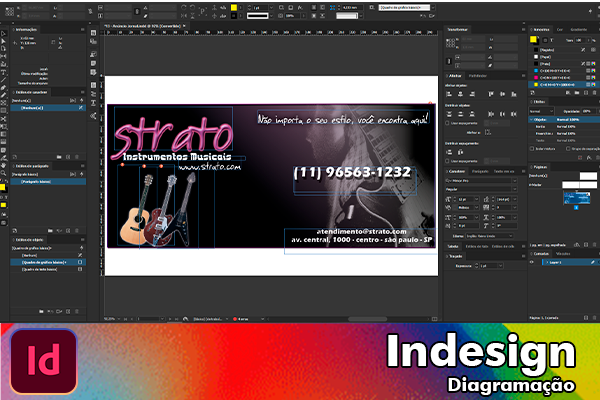Screen dimensions: 600x400
Task: Rotate 90 degrees clockwise in control bar
Action: coord(184,7)
